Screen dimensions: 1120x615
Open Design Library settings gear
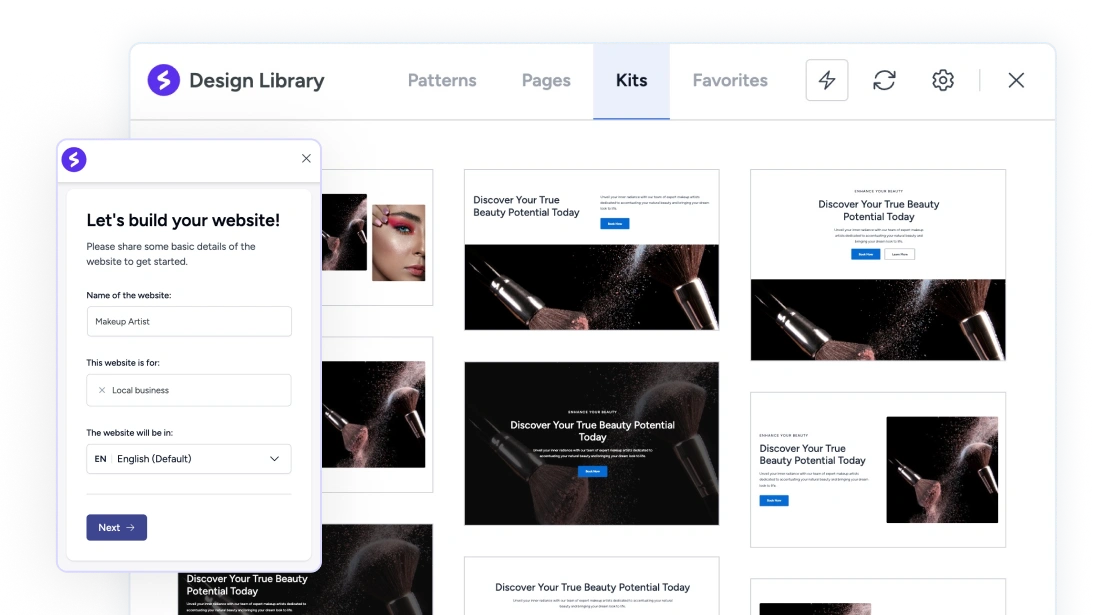(x=942, y=80)
